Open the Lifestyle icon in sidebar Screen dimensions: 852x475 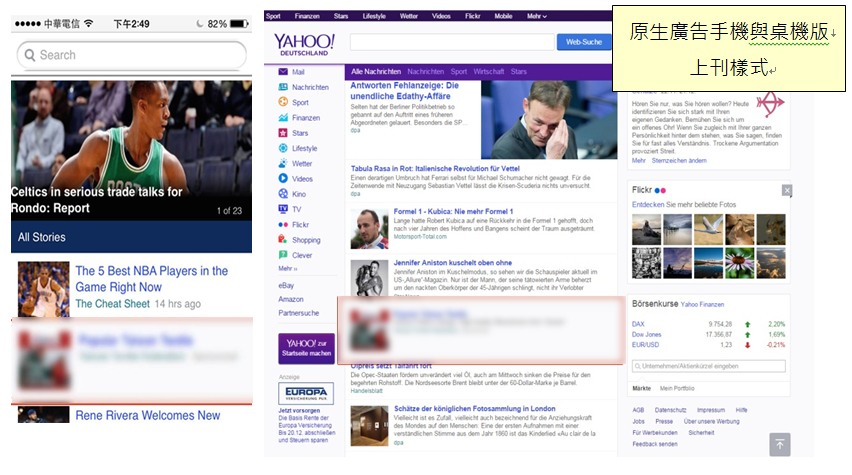pyautogui.click(x=283, y=148)
